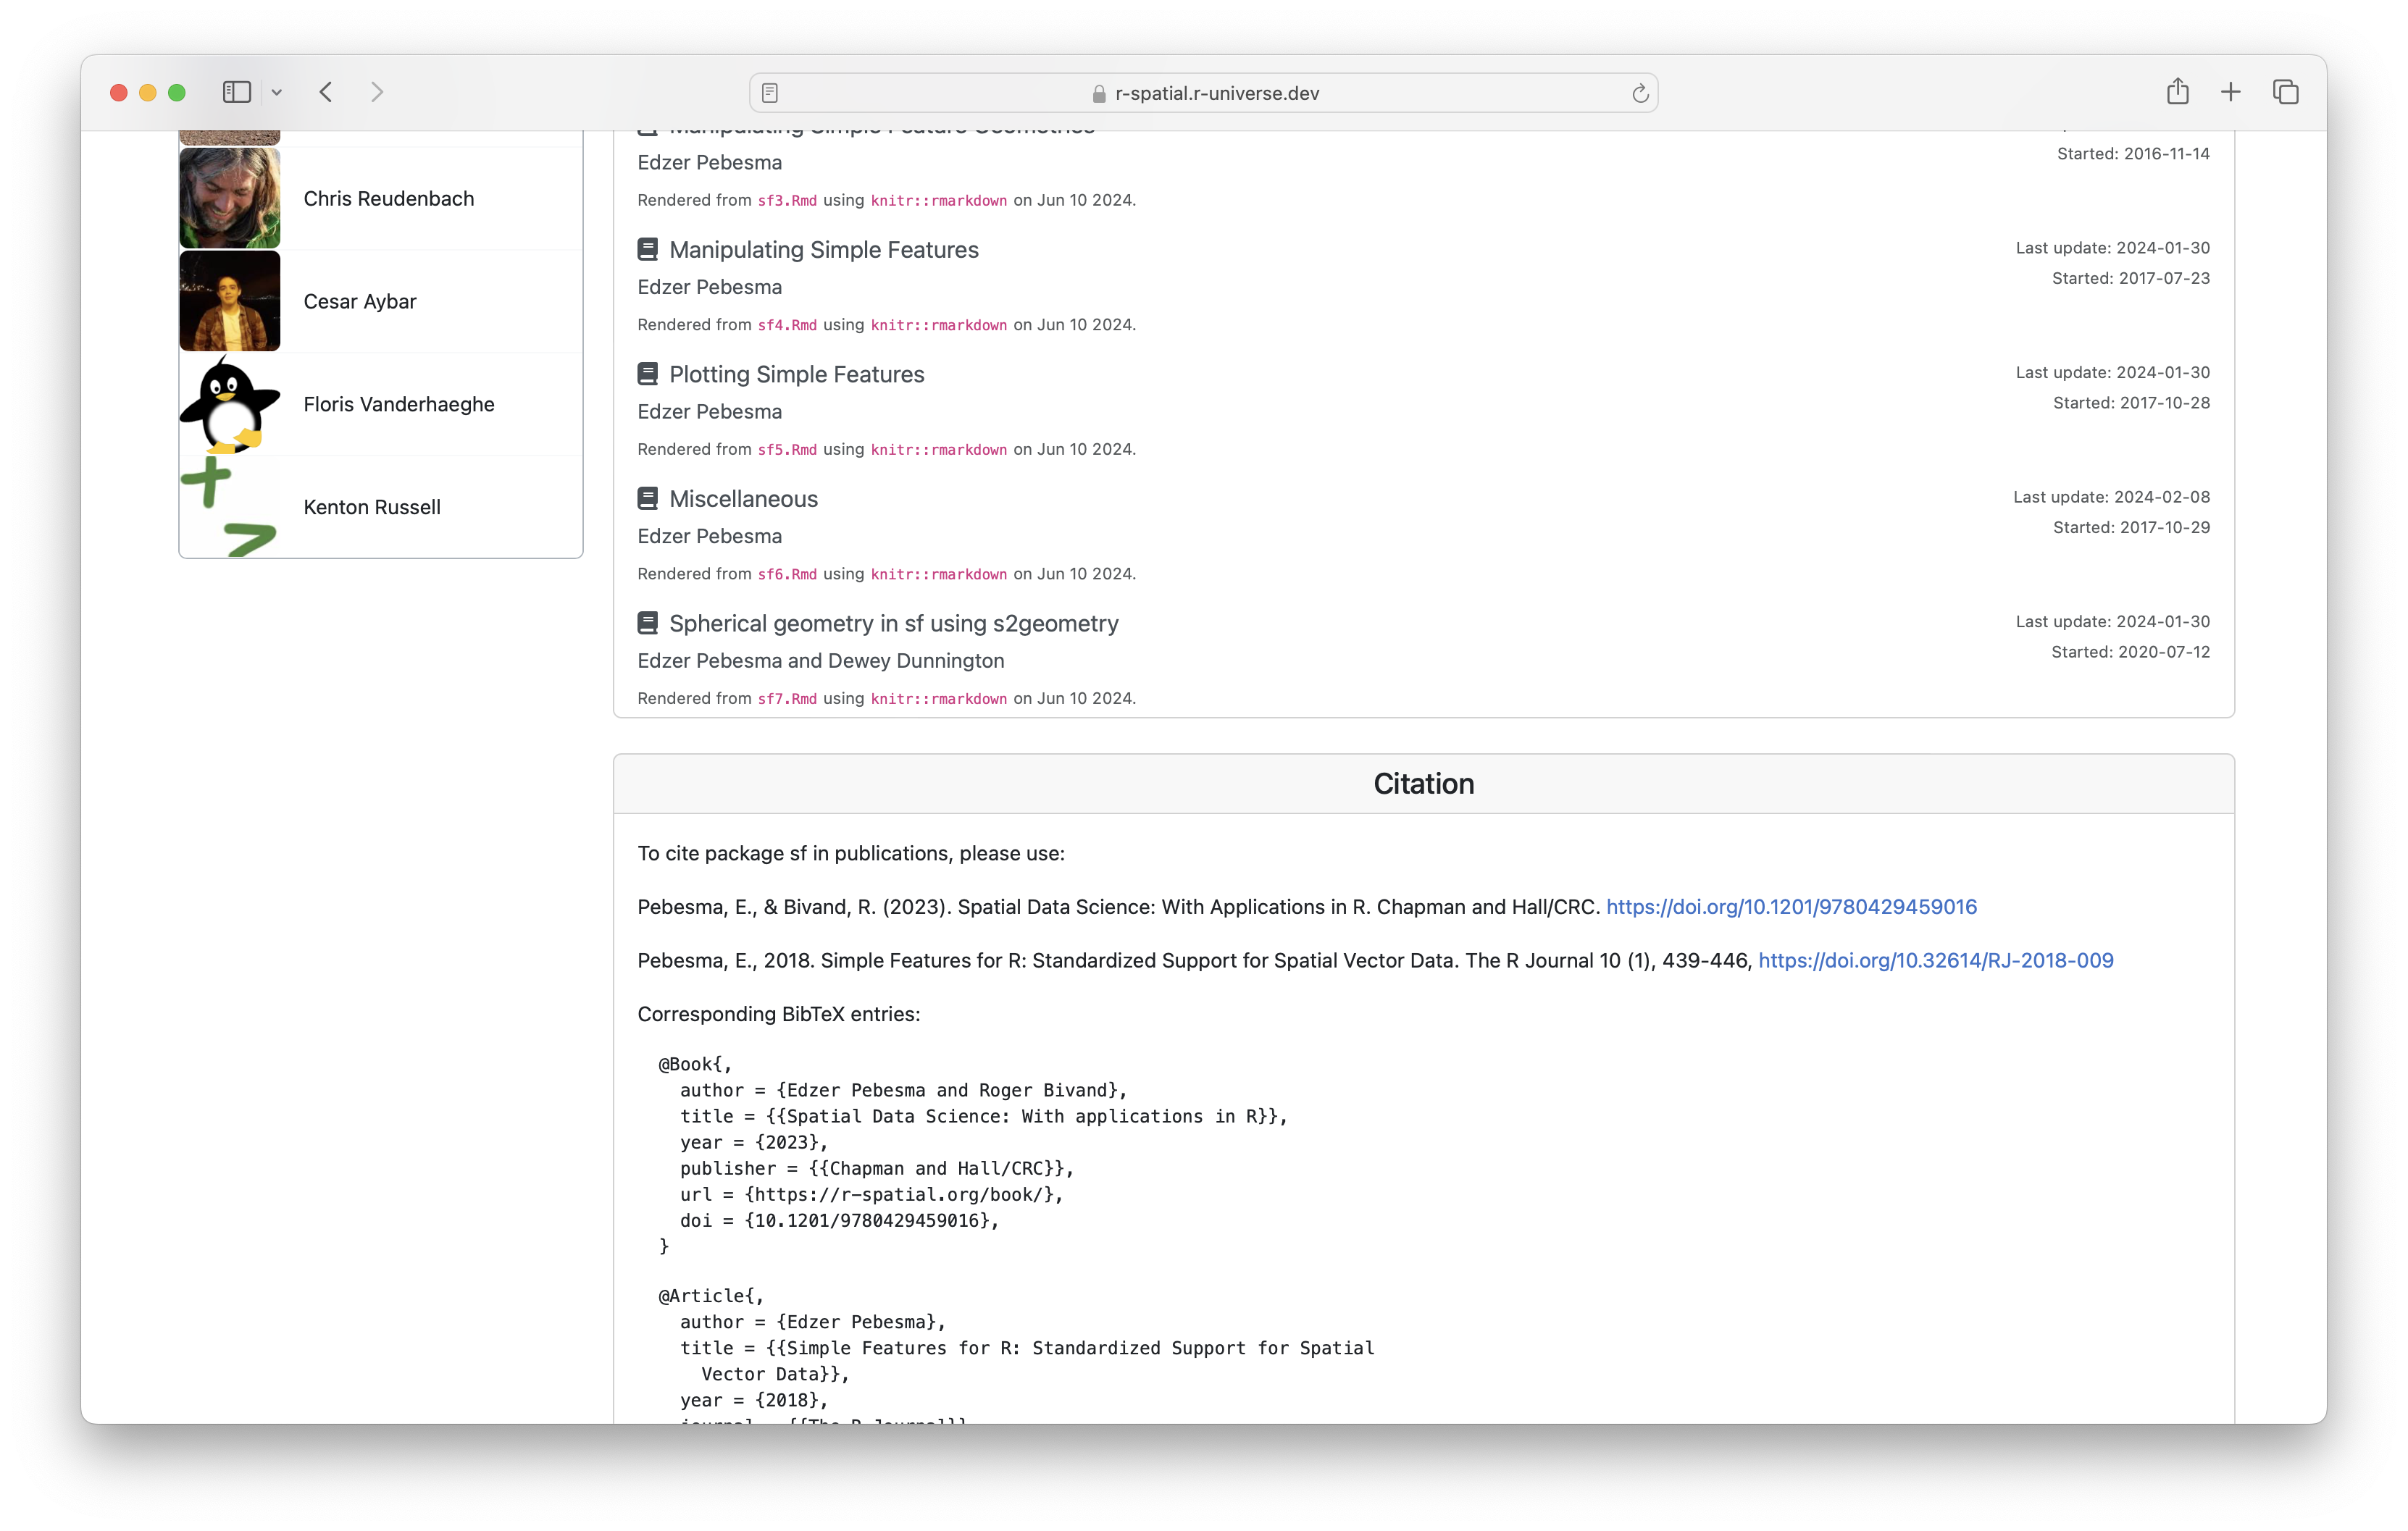Reload the r-spatial.r-universe.dev page
The width and height of the screenshot is (2408, 1531).
pyautogui.click(x=1640, y=92)
